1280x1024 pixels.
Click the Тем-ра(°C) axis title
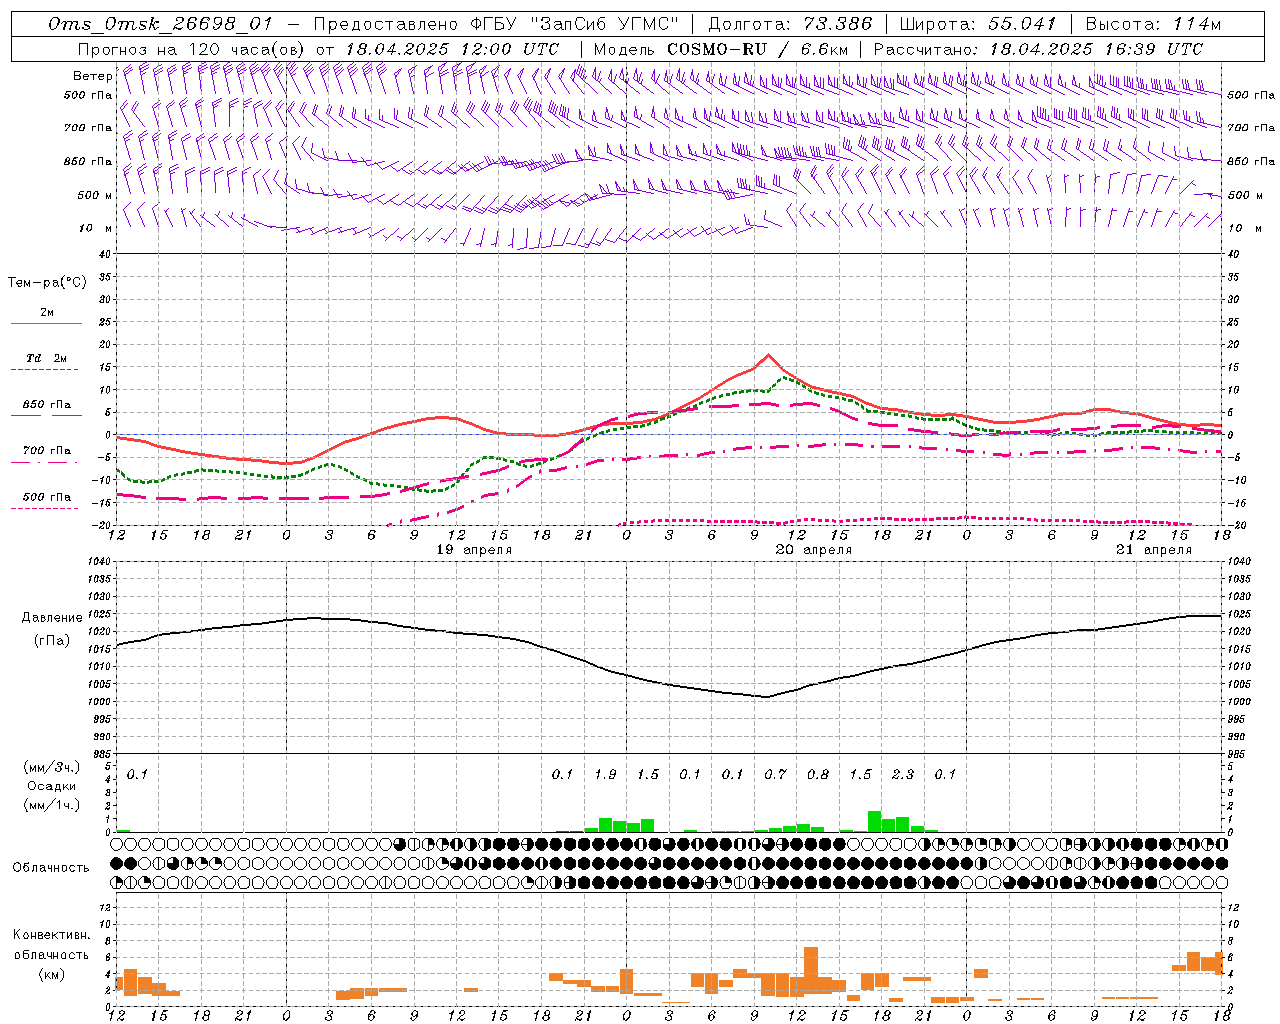[x=47, y=283]
